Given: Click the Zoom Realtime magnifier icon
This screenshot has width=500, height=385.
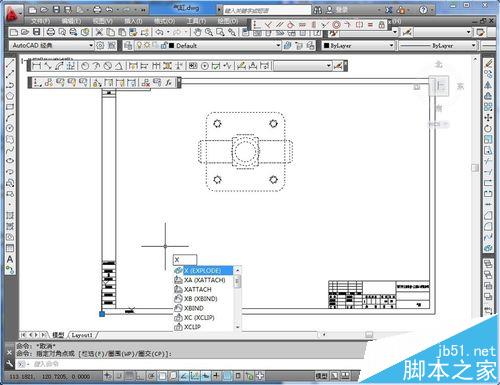Looking at the screenshot, I should point(209,32).
